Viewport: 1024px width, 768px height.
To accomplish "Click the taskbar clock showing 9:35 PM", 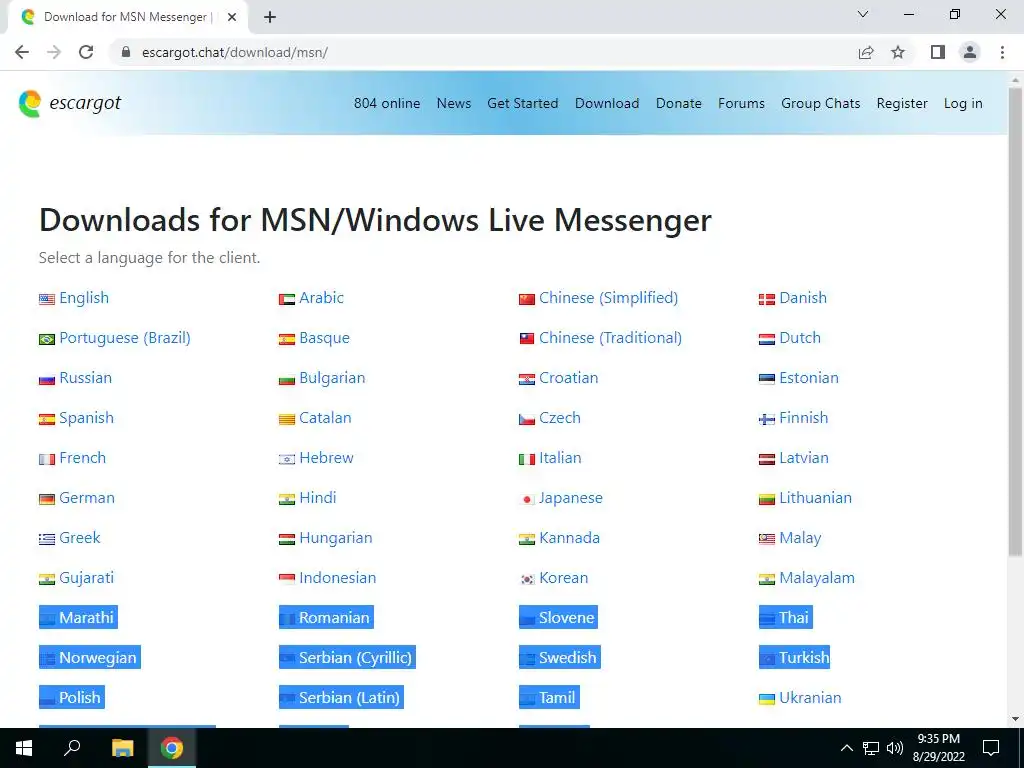I will tap(938, 748).
